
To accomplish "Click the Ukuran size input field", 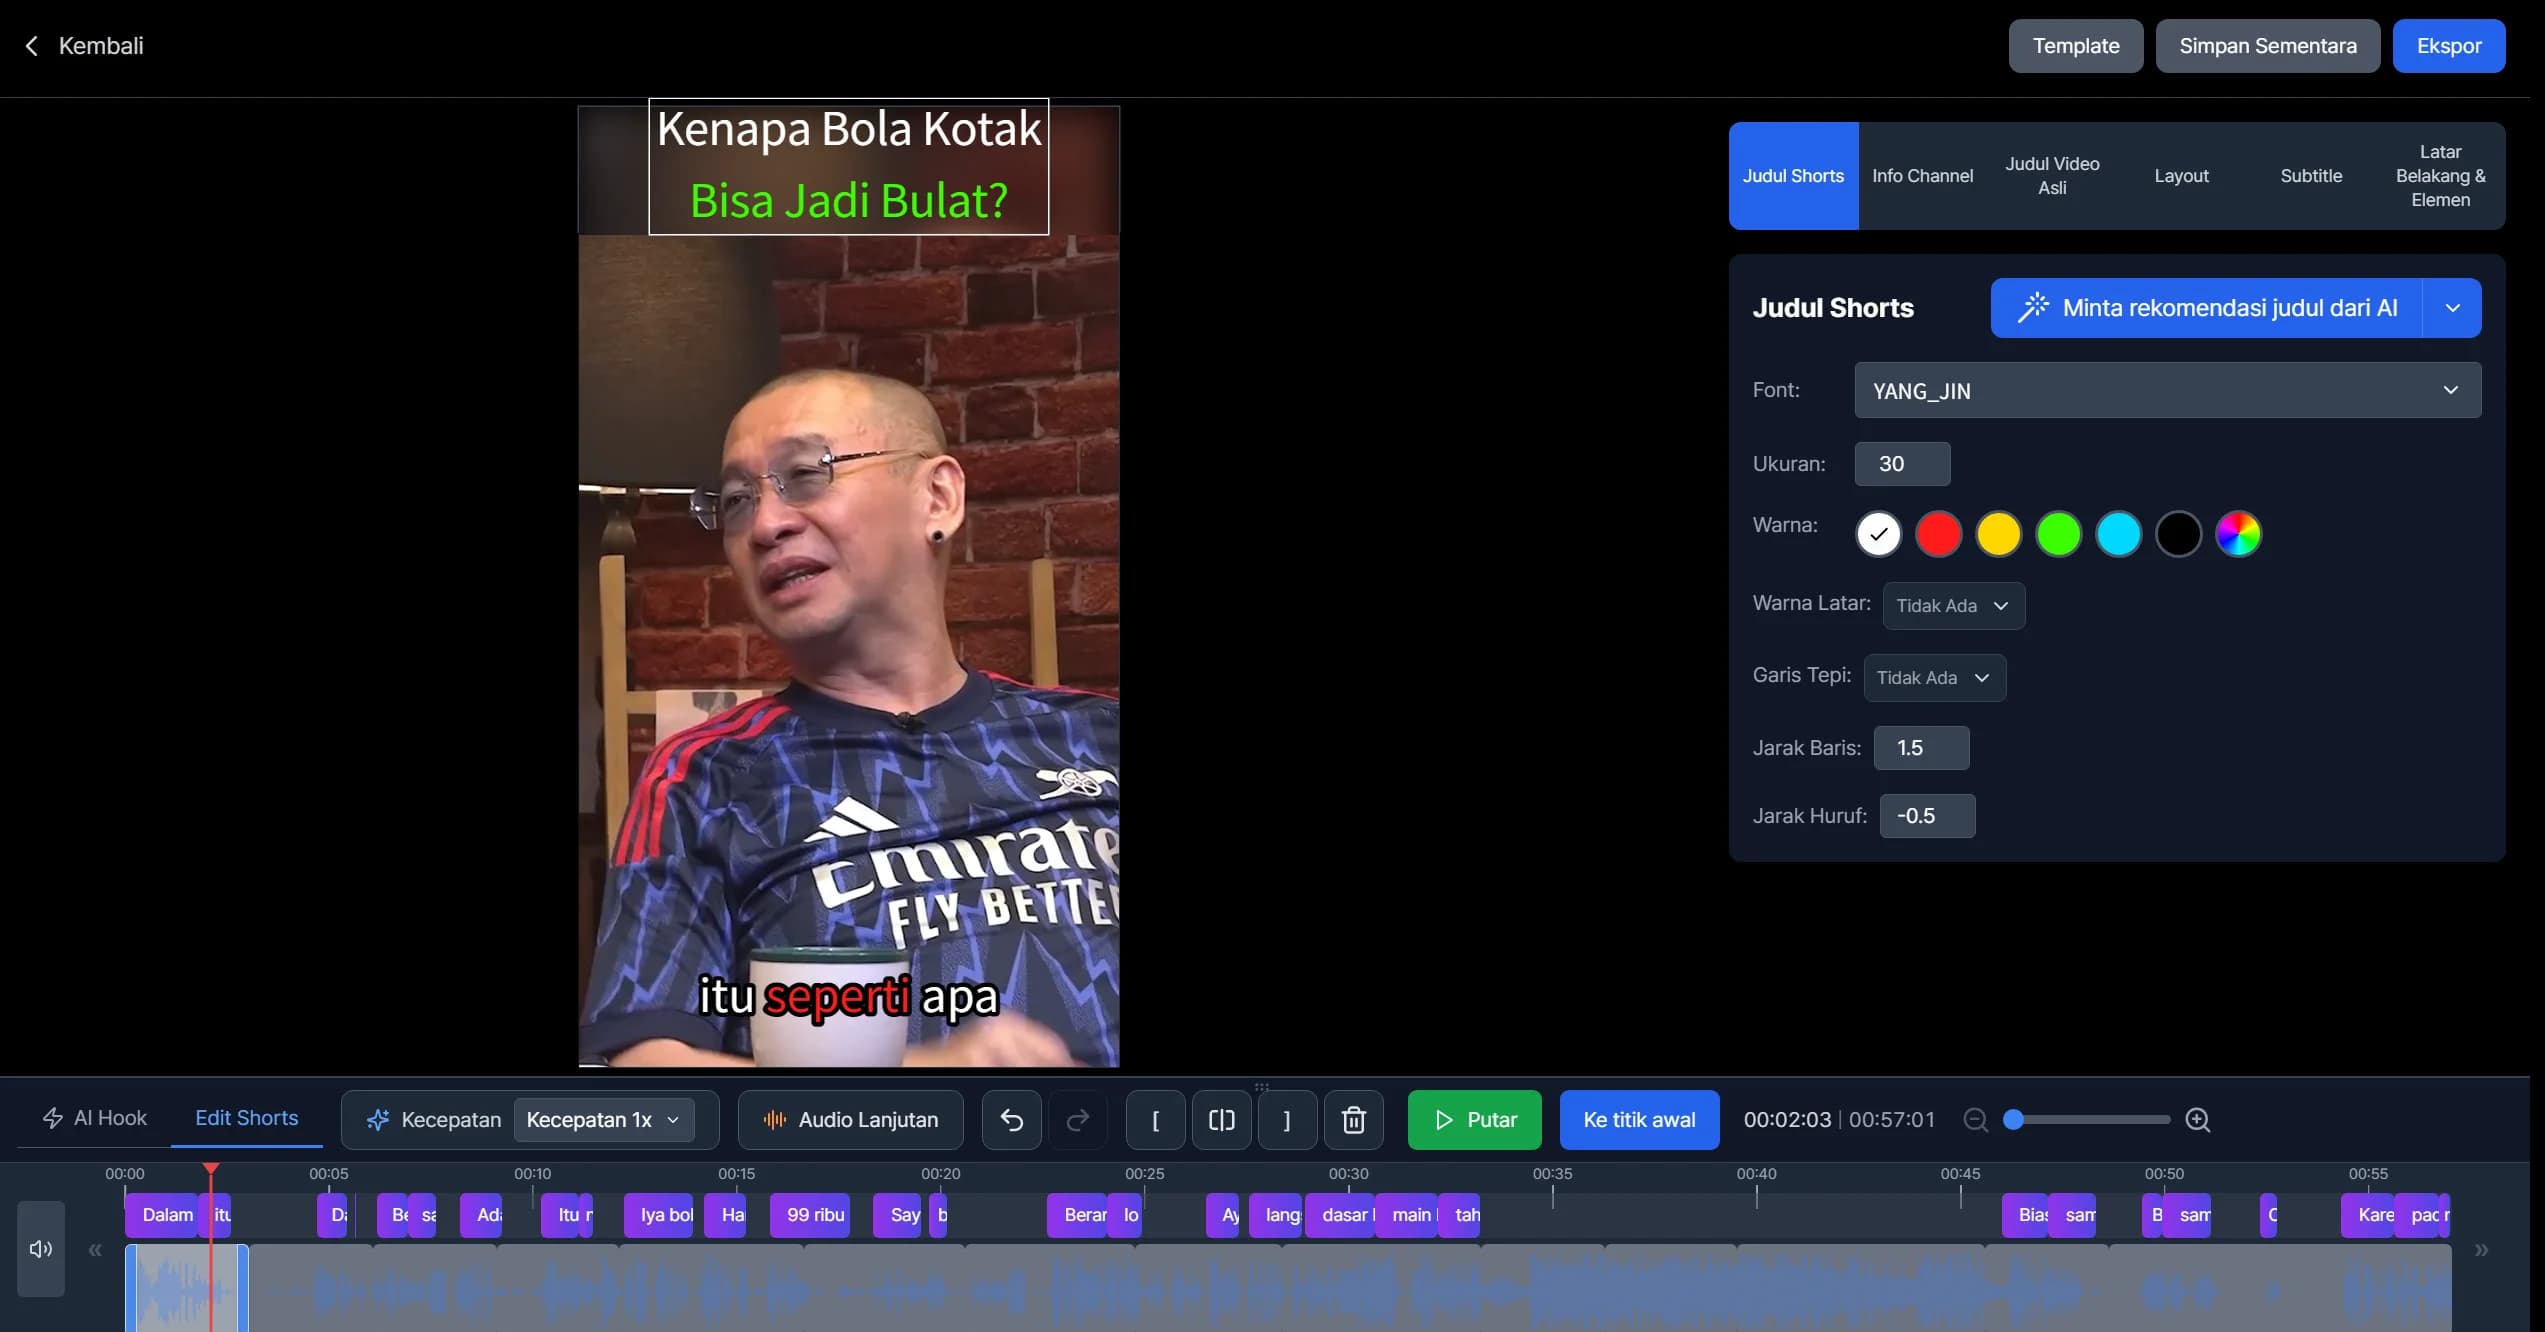I will click(1901, 464).
